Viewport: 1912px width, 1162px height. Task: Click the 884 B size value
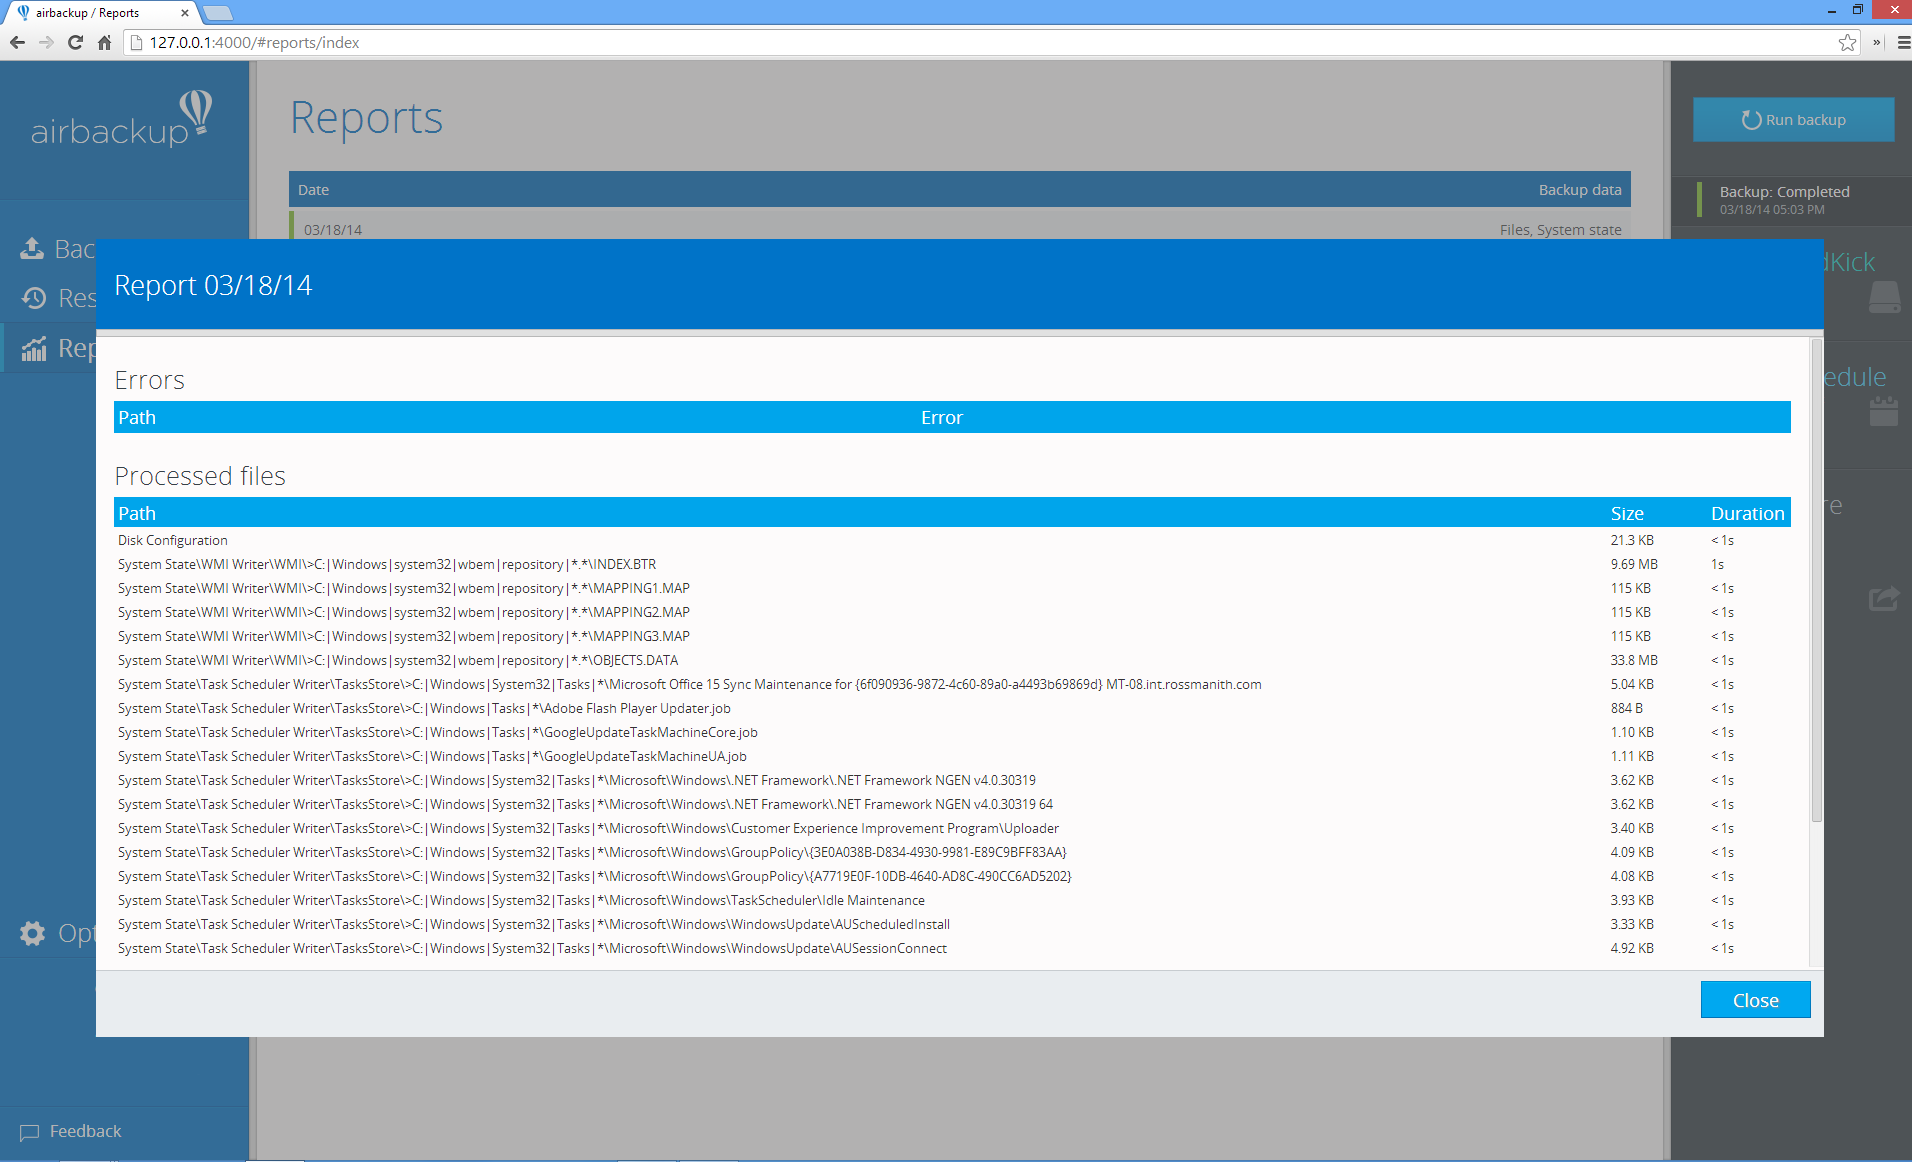coord(1627,708)
